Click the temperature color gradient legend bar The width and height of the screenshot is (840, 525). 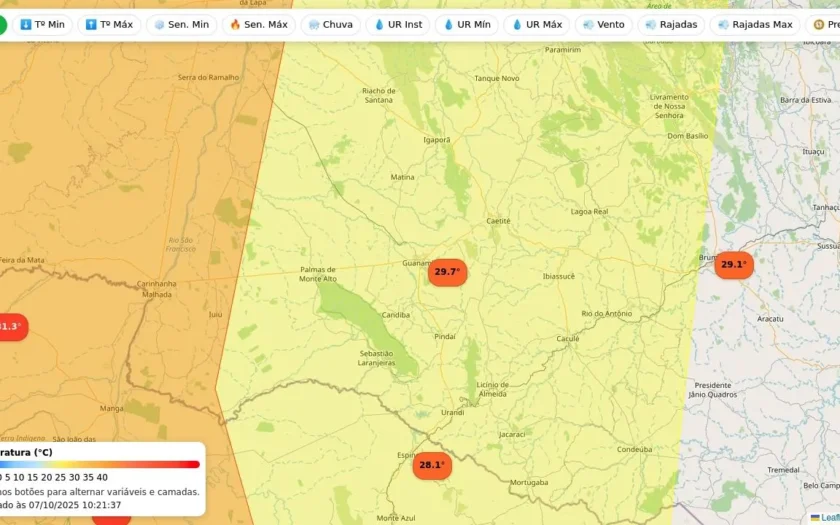100,464
